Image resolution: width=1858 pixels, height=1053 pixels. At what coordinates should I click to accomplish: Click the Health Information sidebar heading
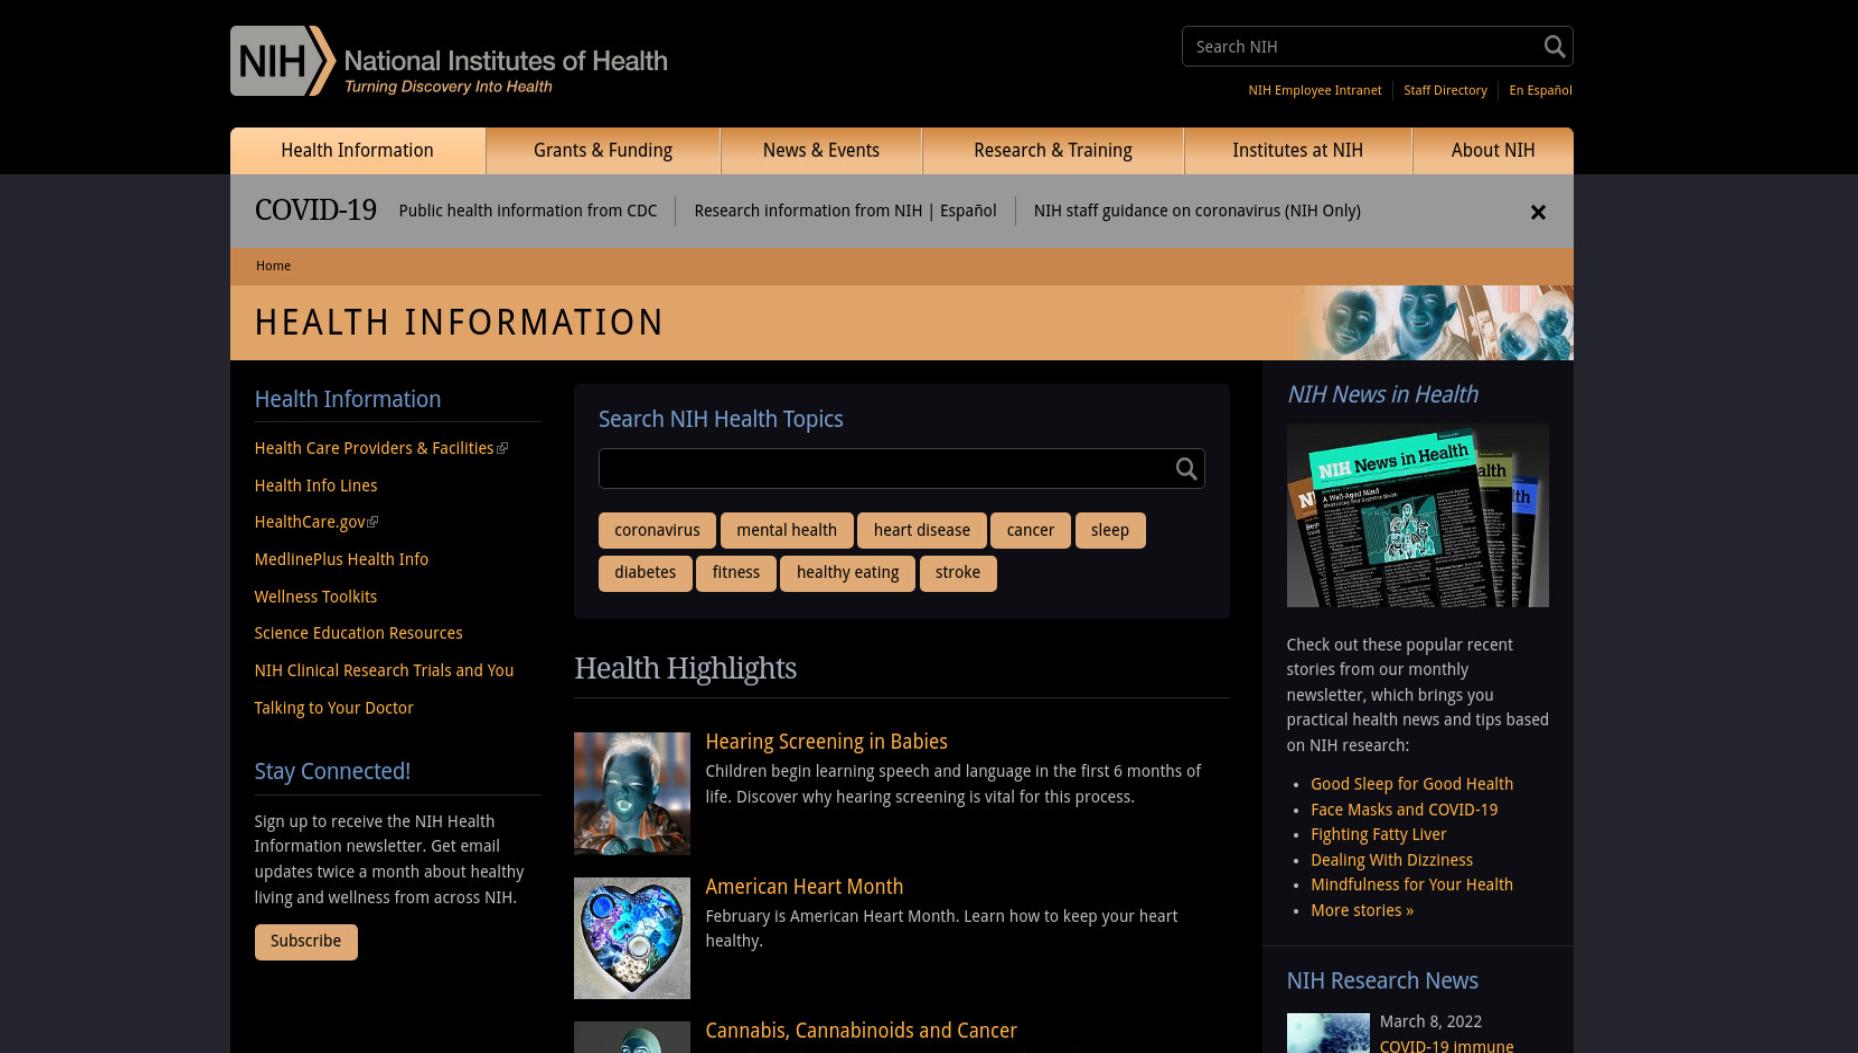[347, 400]
